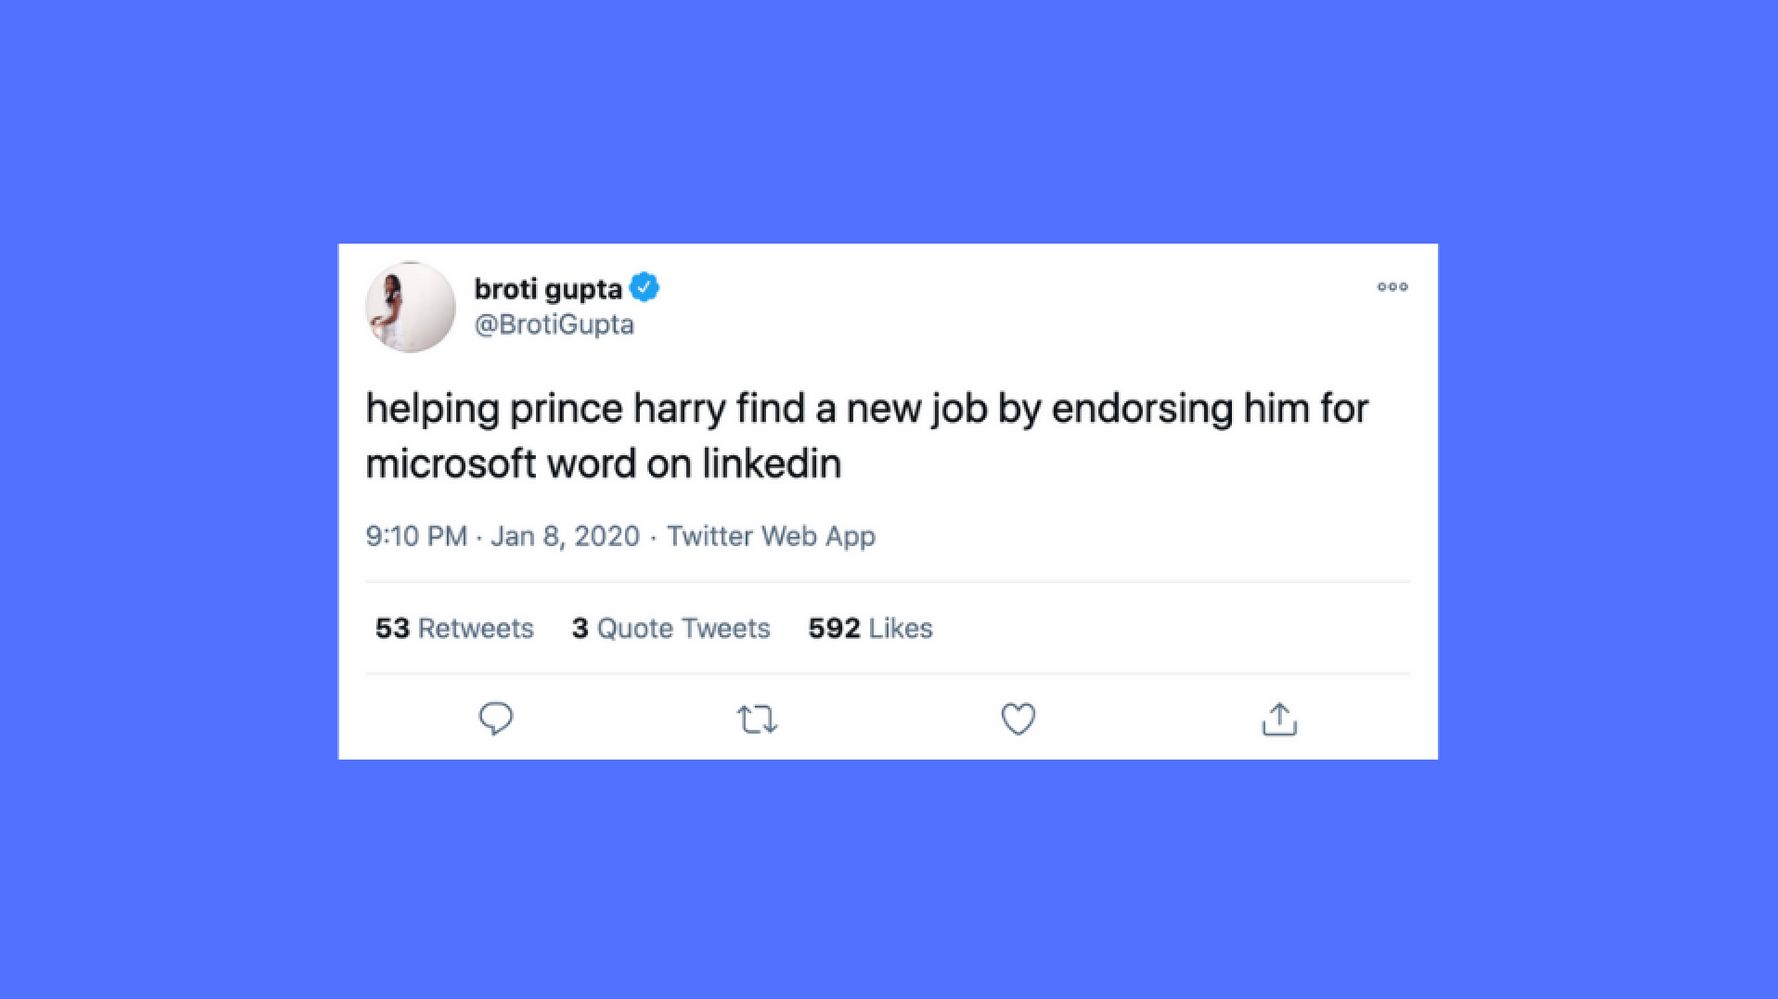Screen dimensions: 1778x999
Task: Like the tweet with the heart icon
Action: [x=1018, y=719]
